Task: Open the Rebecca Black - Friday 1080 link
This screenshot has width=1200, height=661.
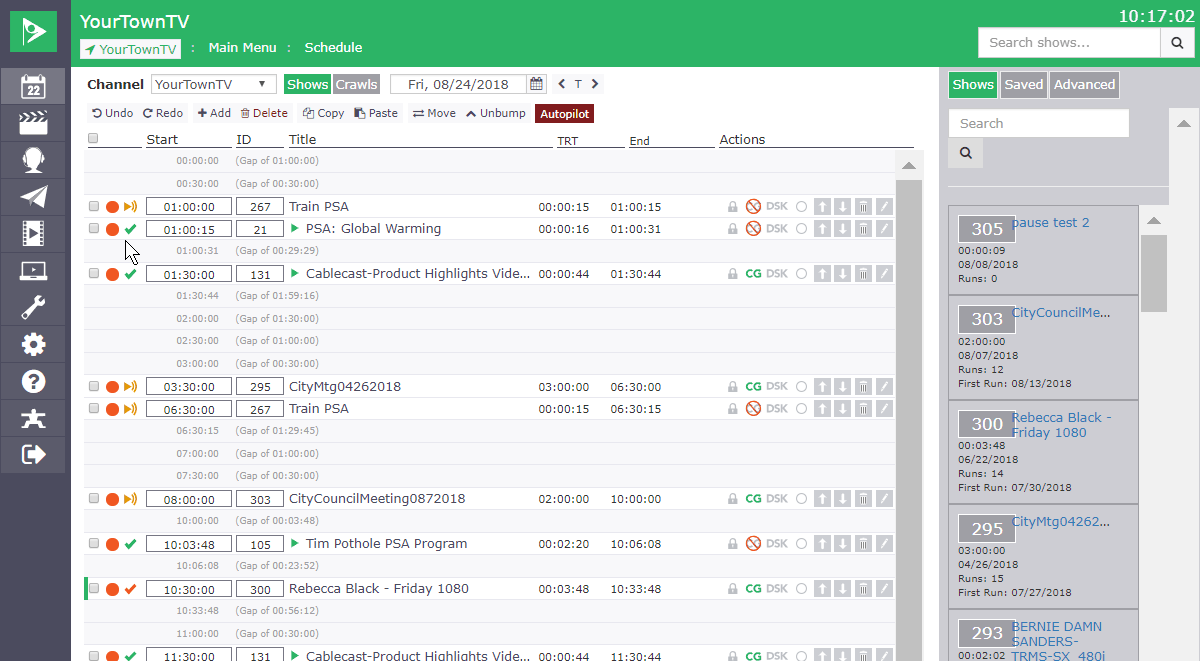Action: tap(1062, 425)
